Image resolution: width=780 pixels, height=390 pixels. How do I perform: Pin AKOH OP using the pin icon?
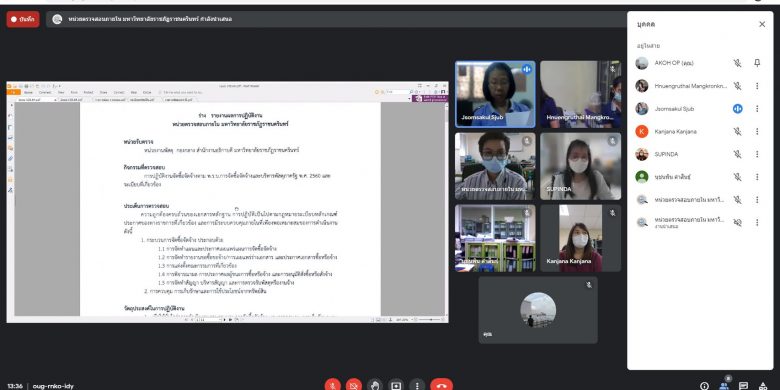click(757, 63)
